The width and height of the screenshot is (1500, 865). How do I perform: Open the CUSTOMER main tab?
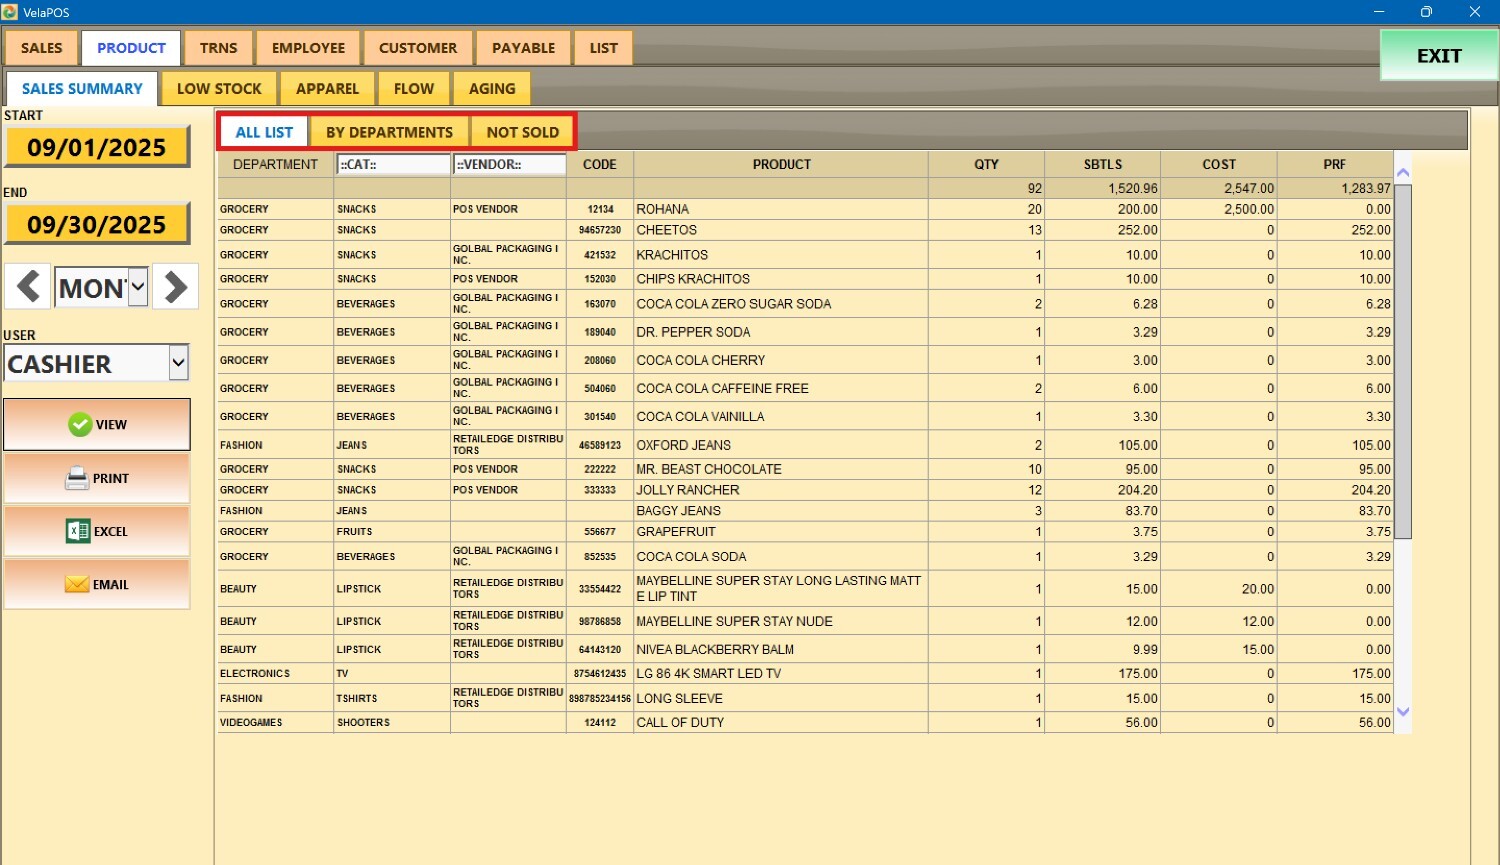[x=418, y=48]
